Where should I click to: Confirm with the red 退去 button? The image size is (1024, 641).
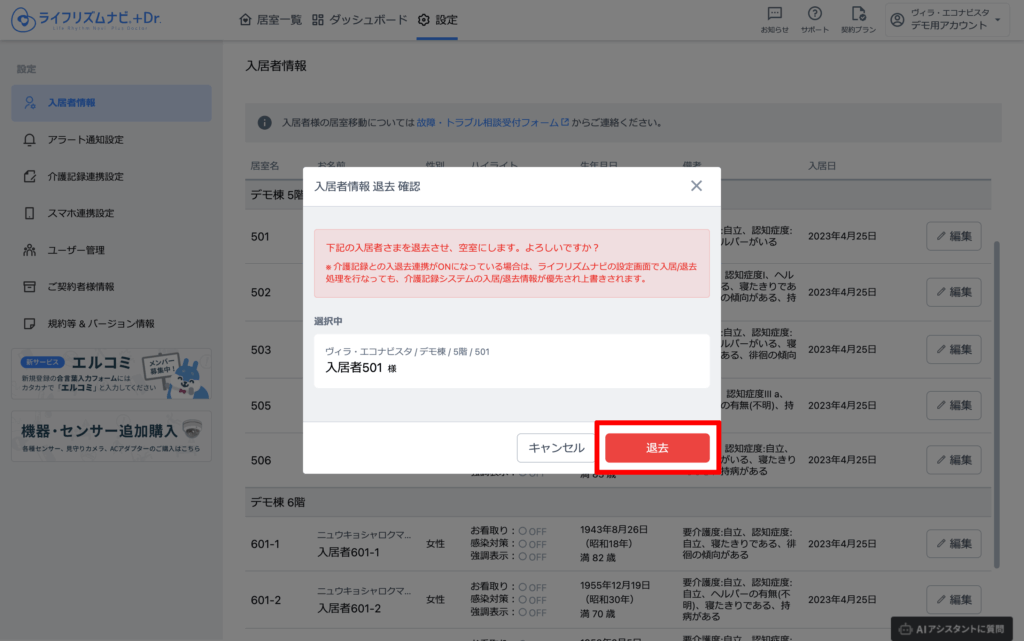(x=657, y=448)
